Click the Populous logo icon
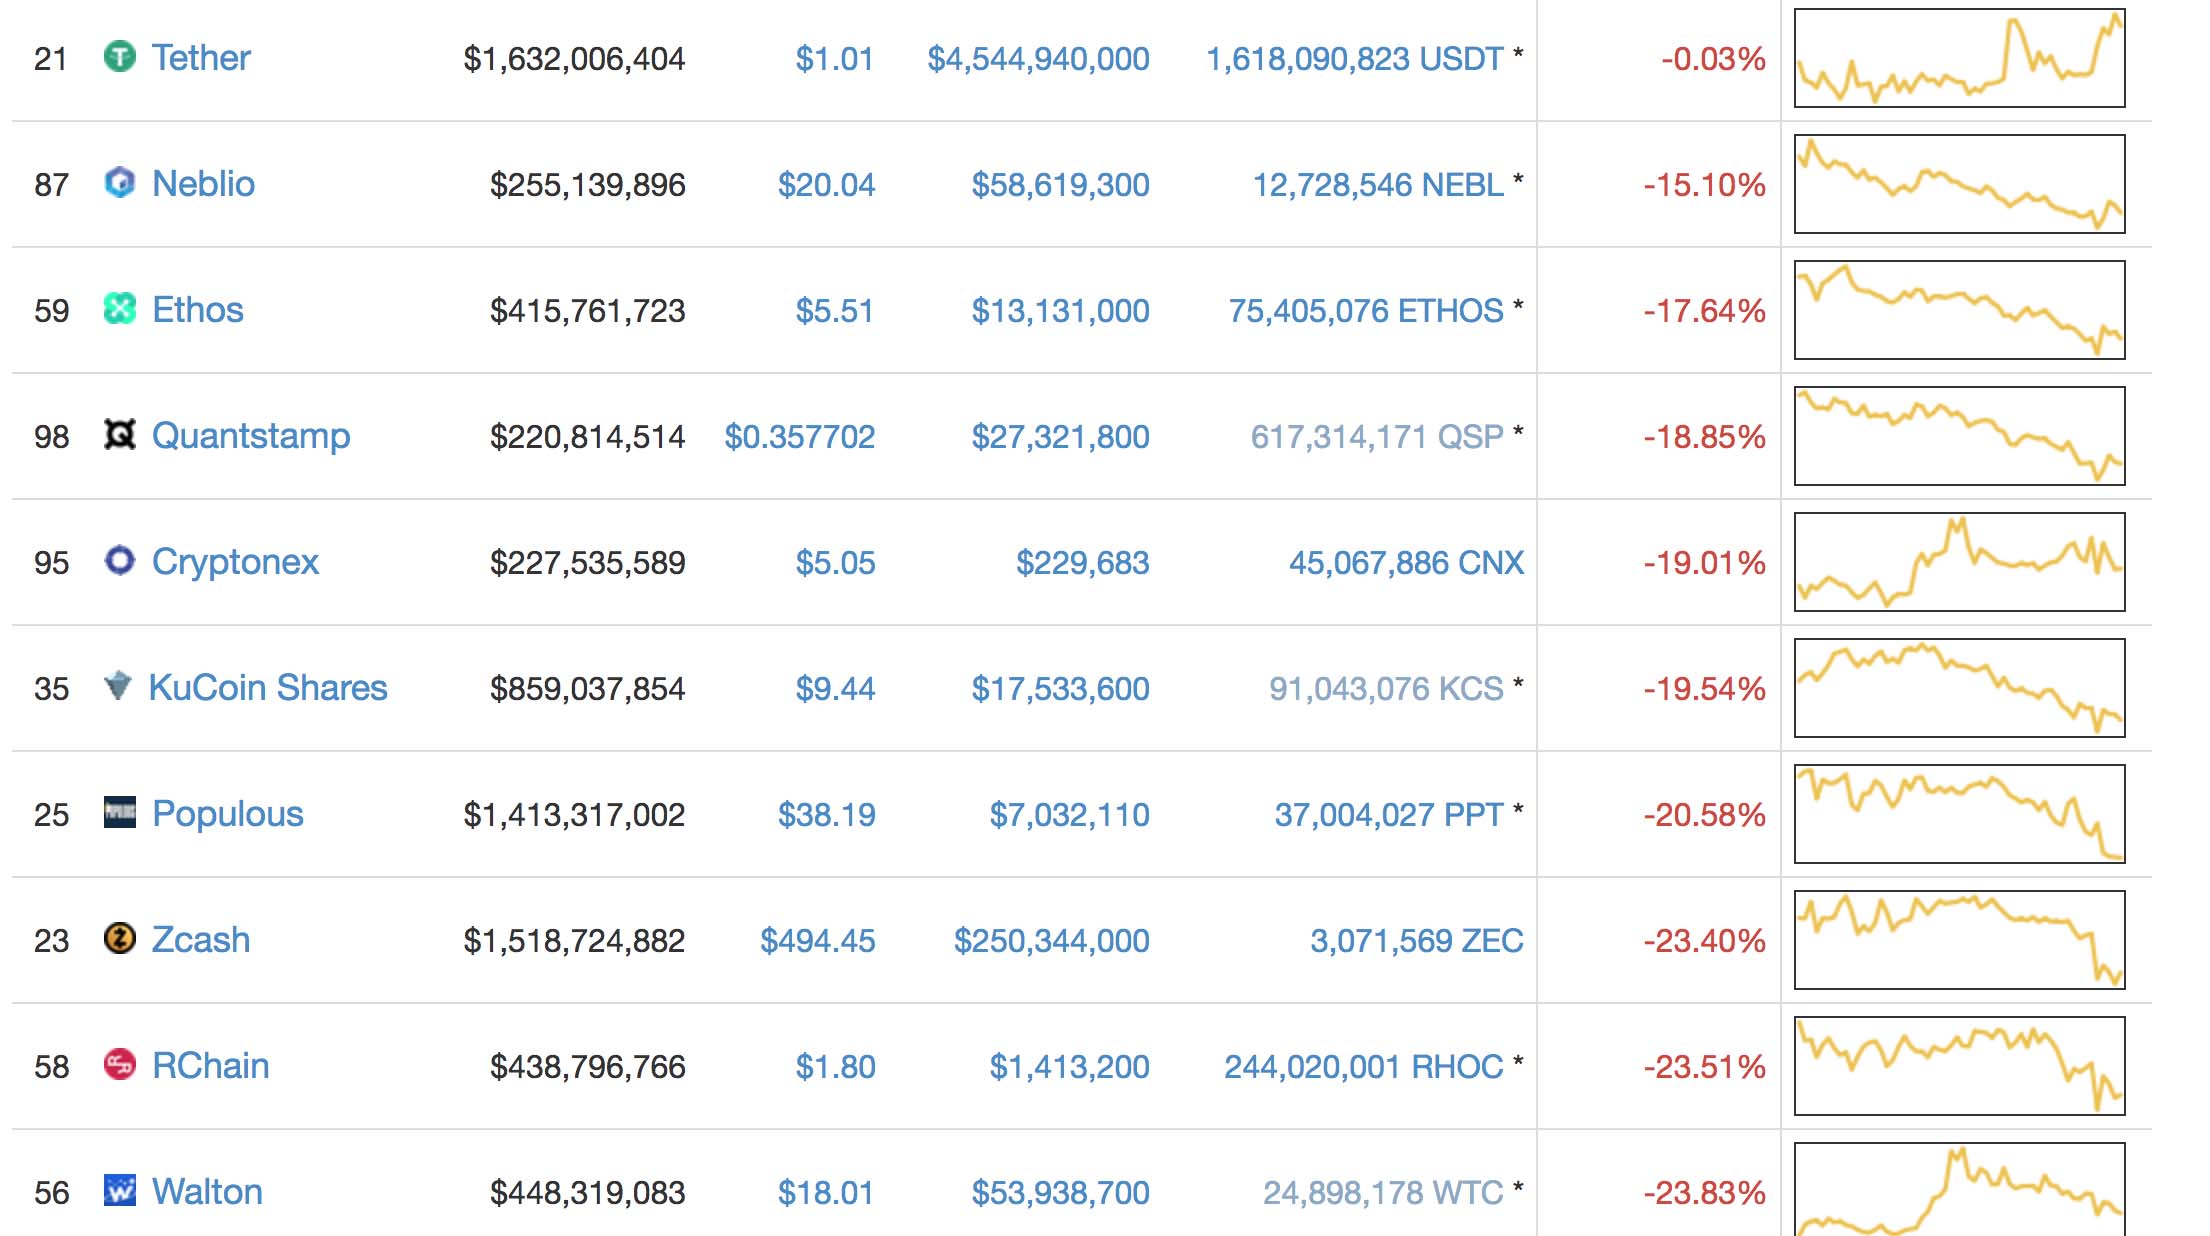This screenshot has height=1236, width=2210. click(119, 812)
